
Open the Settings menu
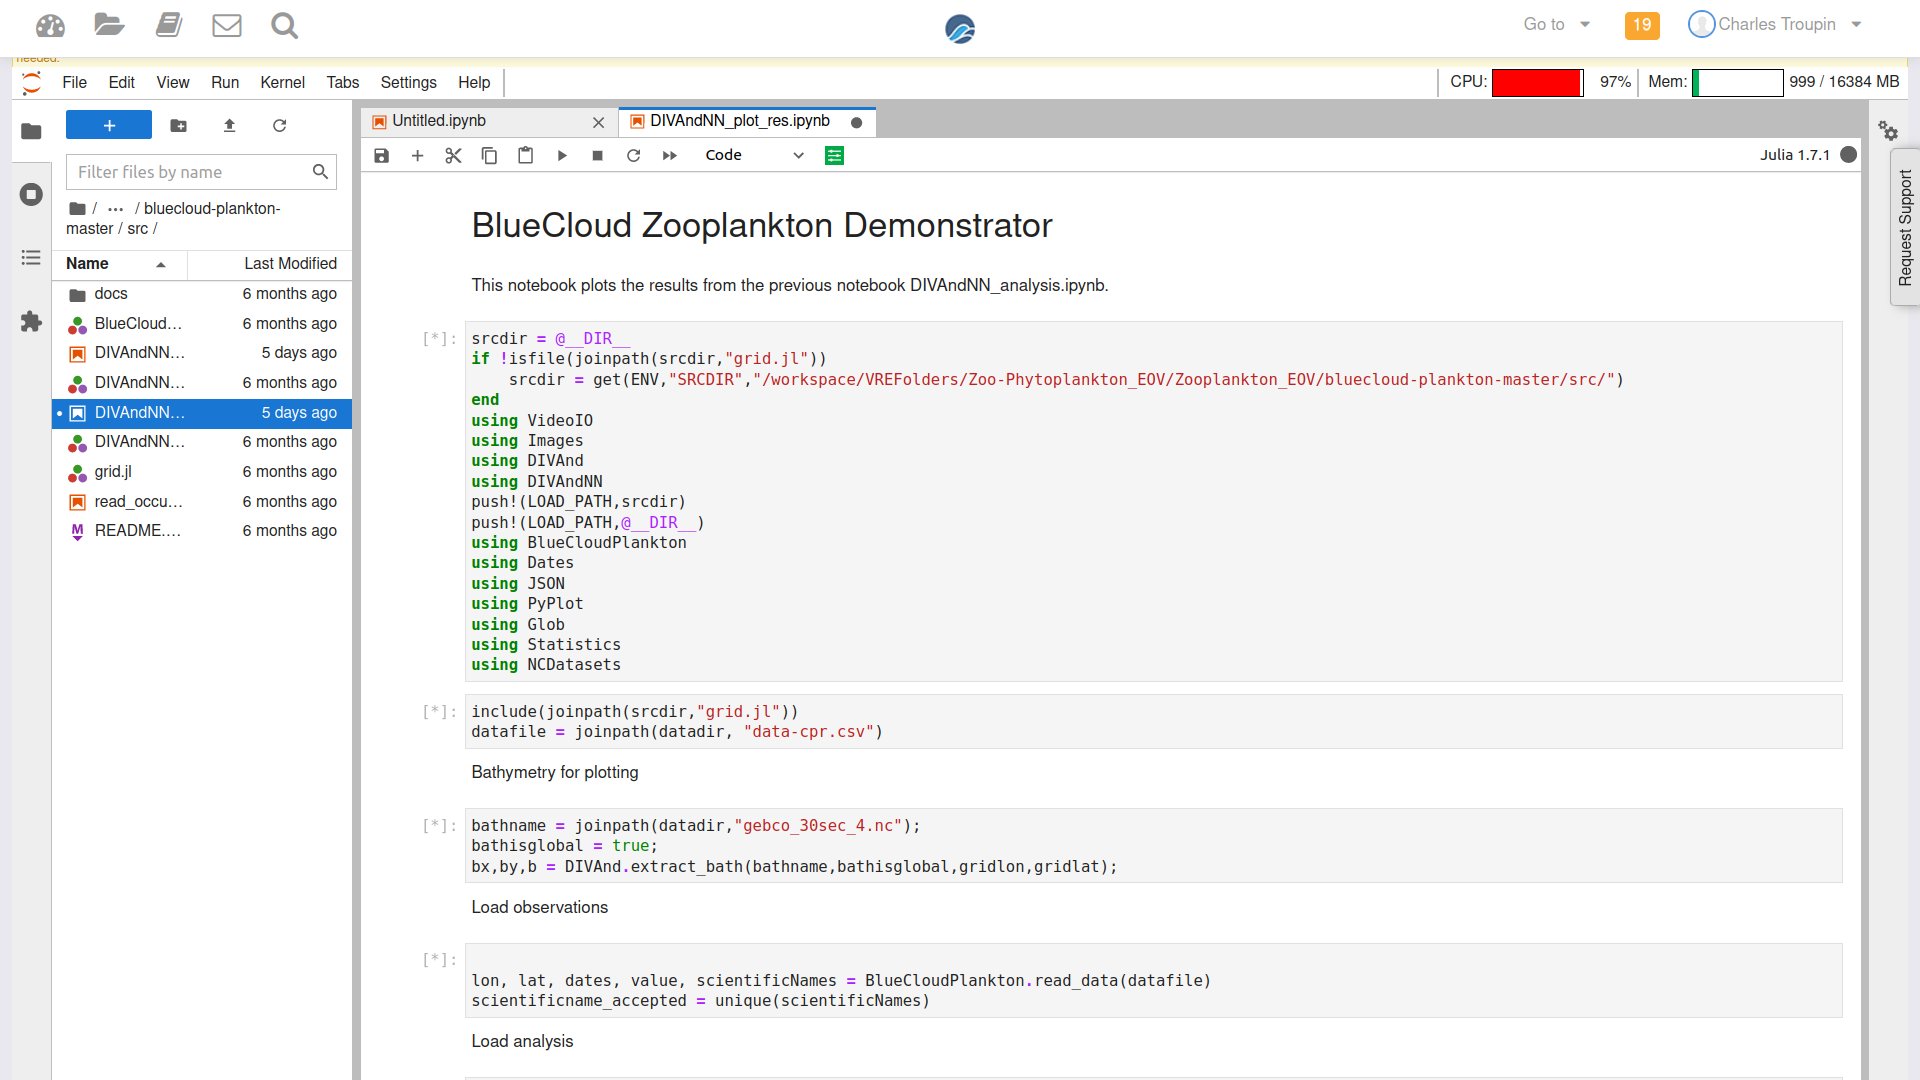point(408,82)
